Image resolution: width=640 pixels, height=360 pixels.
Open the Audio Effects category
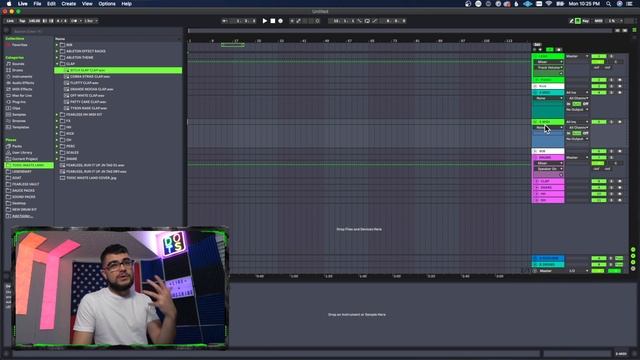tap(23, 83)
